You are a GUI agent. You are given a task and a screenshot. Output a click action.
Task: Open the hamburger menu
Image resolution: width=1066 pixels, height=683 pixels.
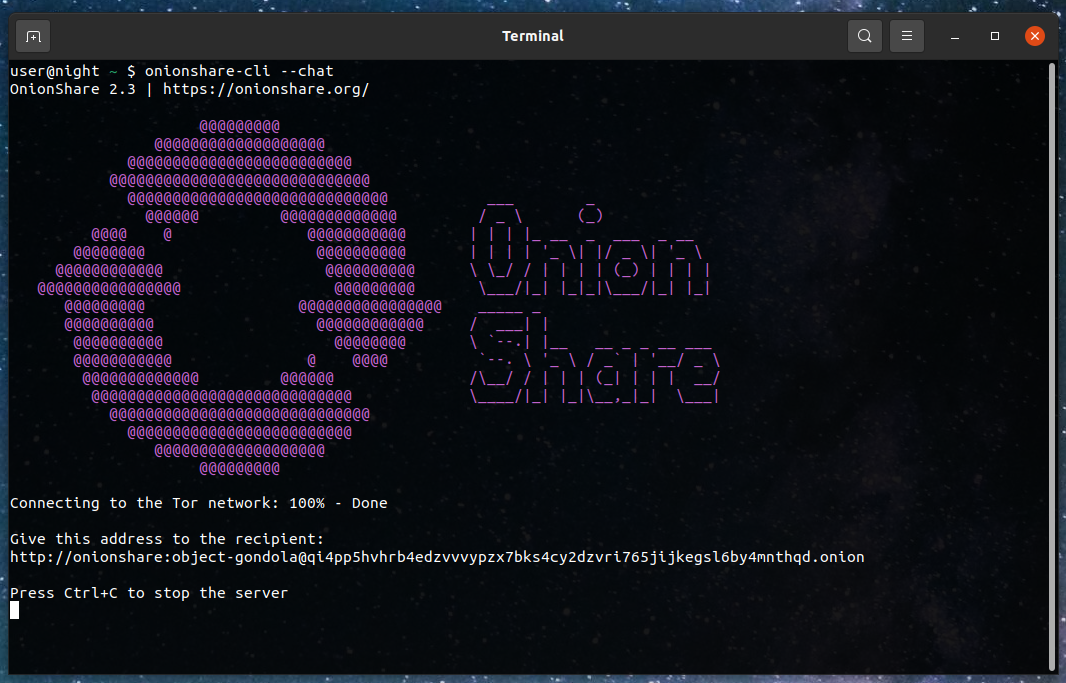907,36
